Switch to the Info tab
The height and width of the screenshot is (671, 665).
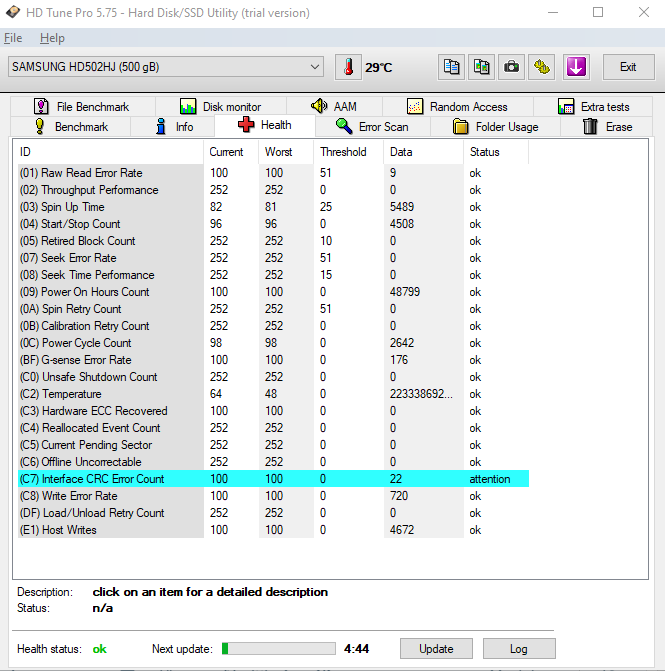point(172,127)
